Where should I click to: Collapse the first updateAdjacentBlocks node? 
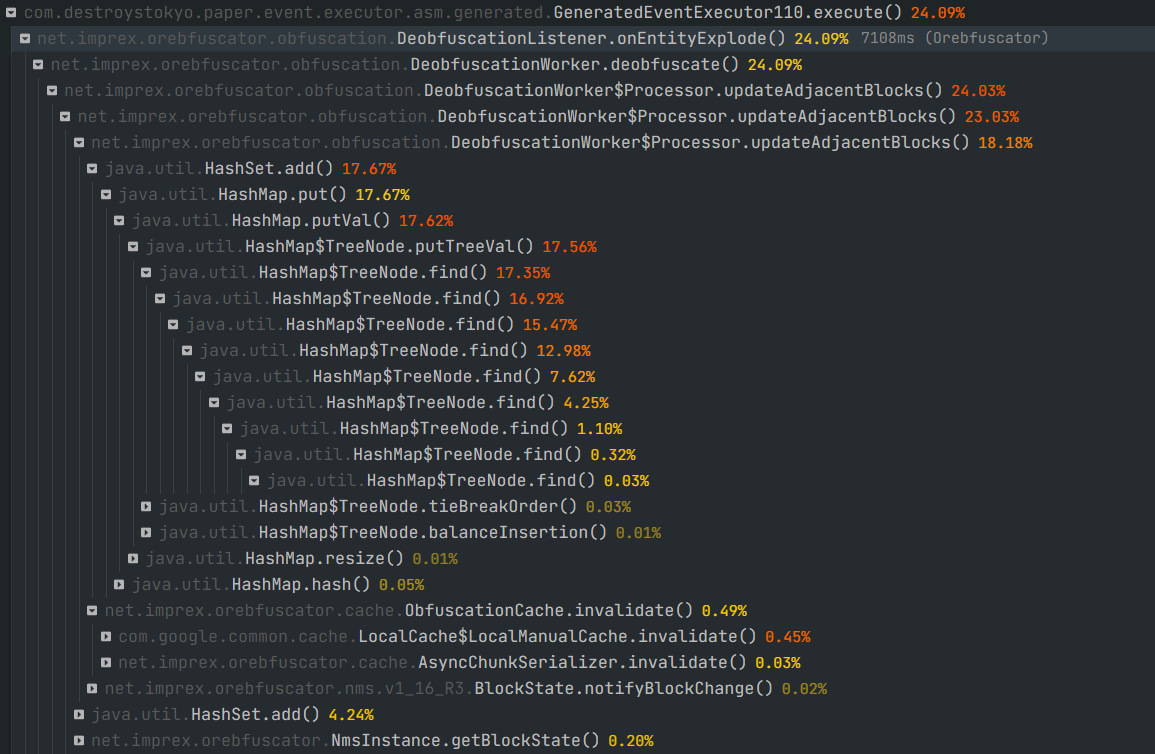point(51,90)
